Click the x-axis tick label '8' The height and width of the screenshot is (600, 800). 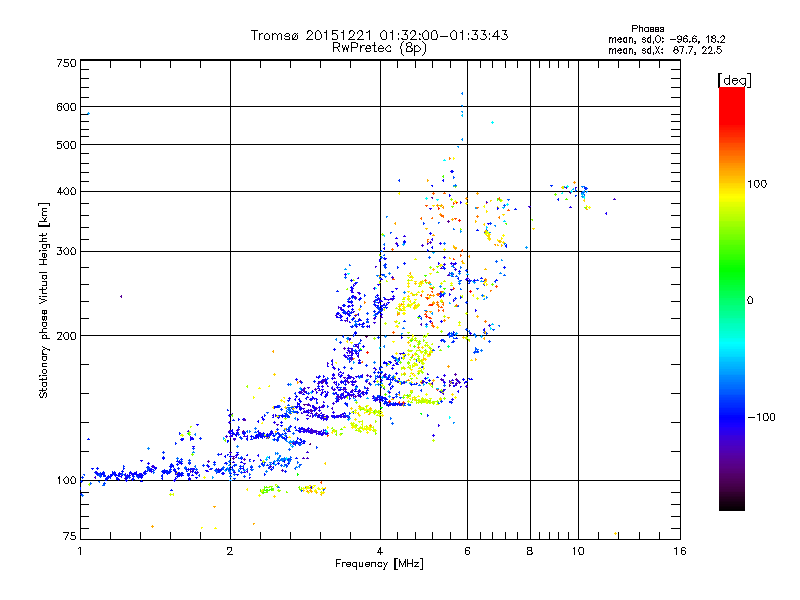530,551
